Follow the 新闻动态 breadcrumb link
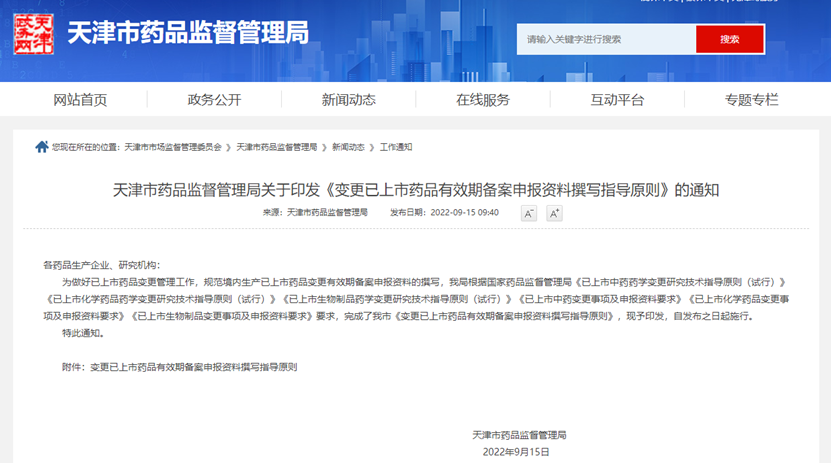 click(349, 147)
